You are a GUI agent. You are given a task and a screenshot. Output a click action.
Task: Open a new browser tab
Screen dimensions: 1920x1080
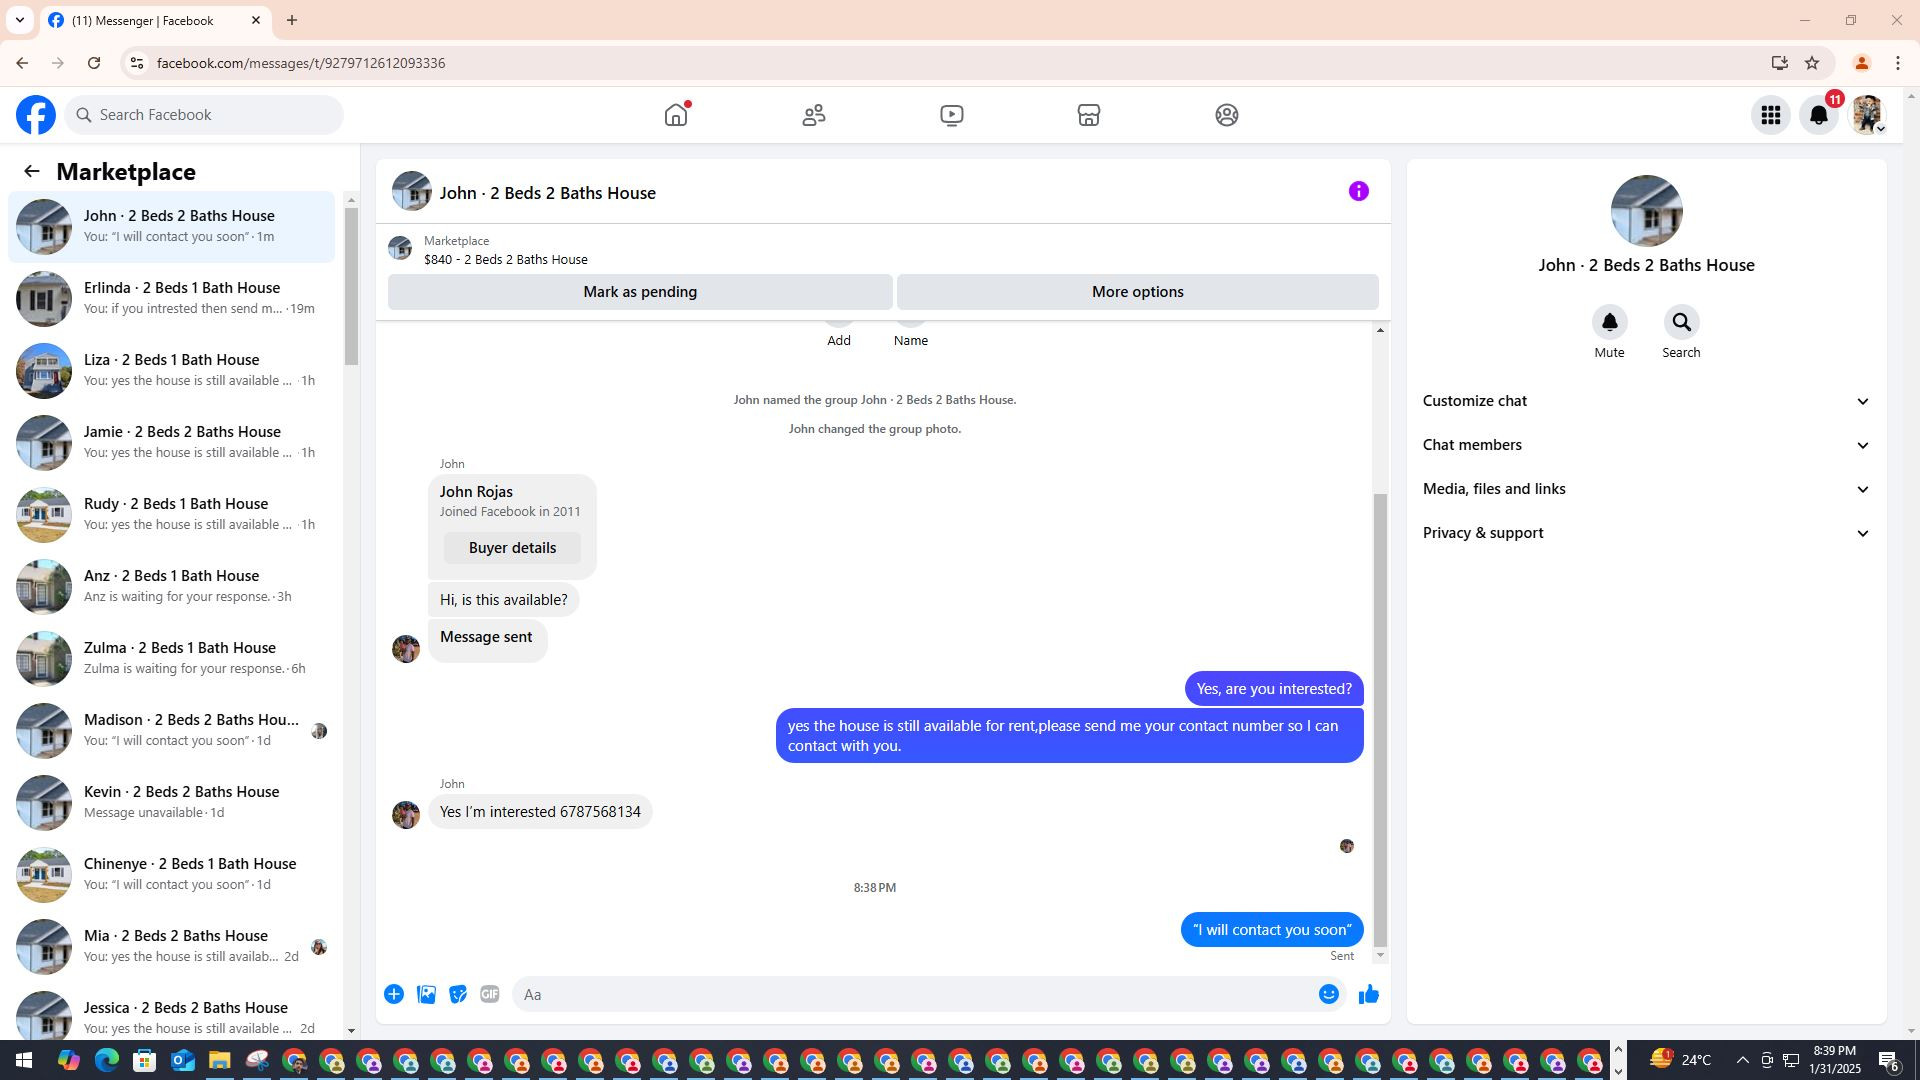click(x=292, y=20)
